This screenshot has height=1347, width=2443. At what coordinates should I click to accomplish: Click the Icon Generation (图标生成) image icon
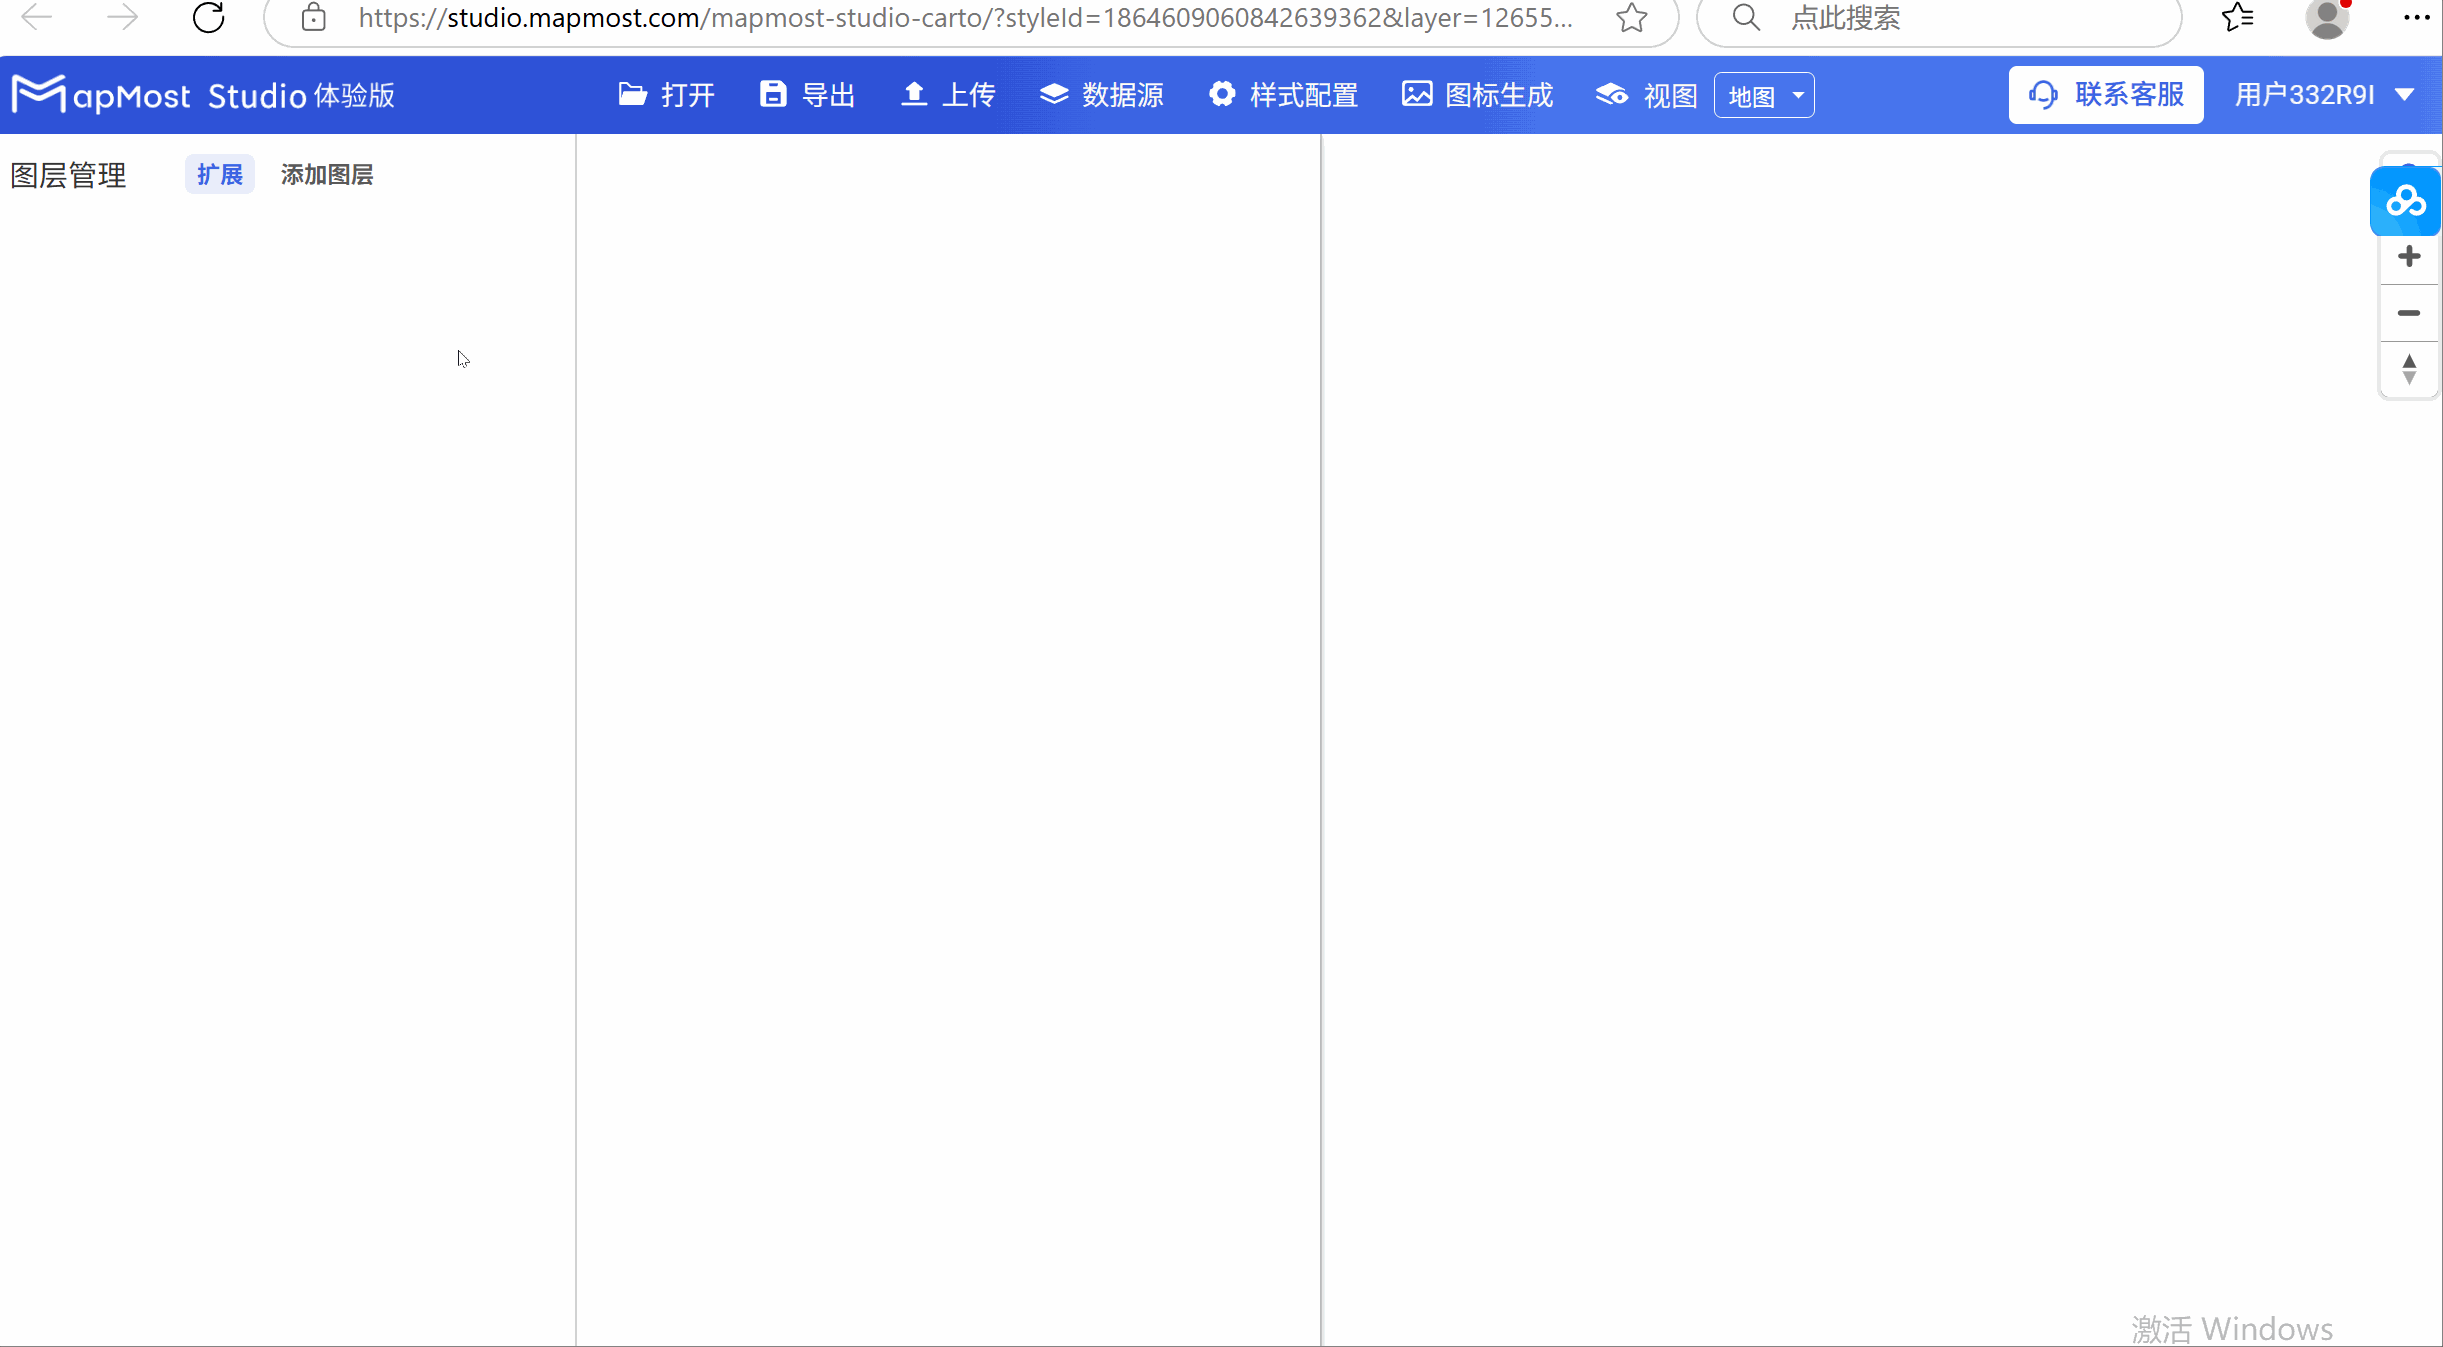[x=1416, y=94]
